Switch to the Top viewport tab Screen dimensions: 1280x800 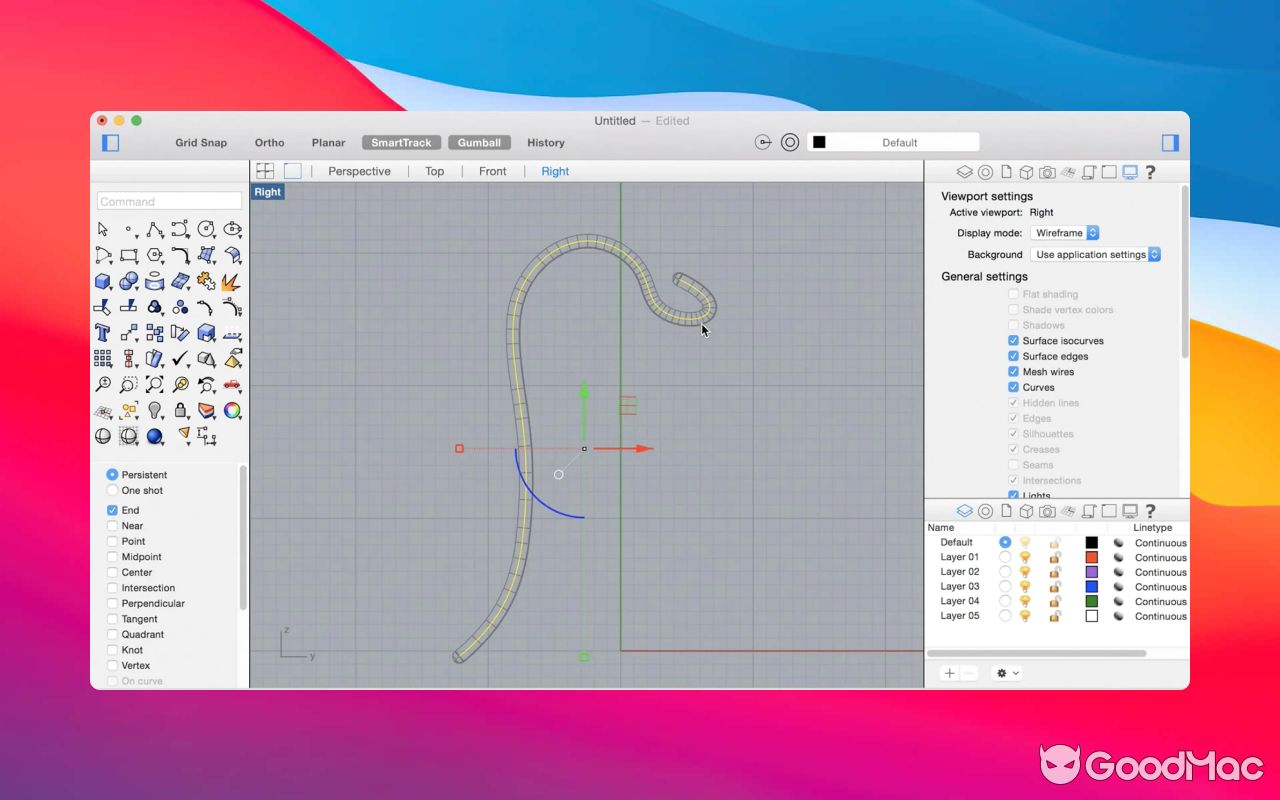point(434,171)
